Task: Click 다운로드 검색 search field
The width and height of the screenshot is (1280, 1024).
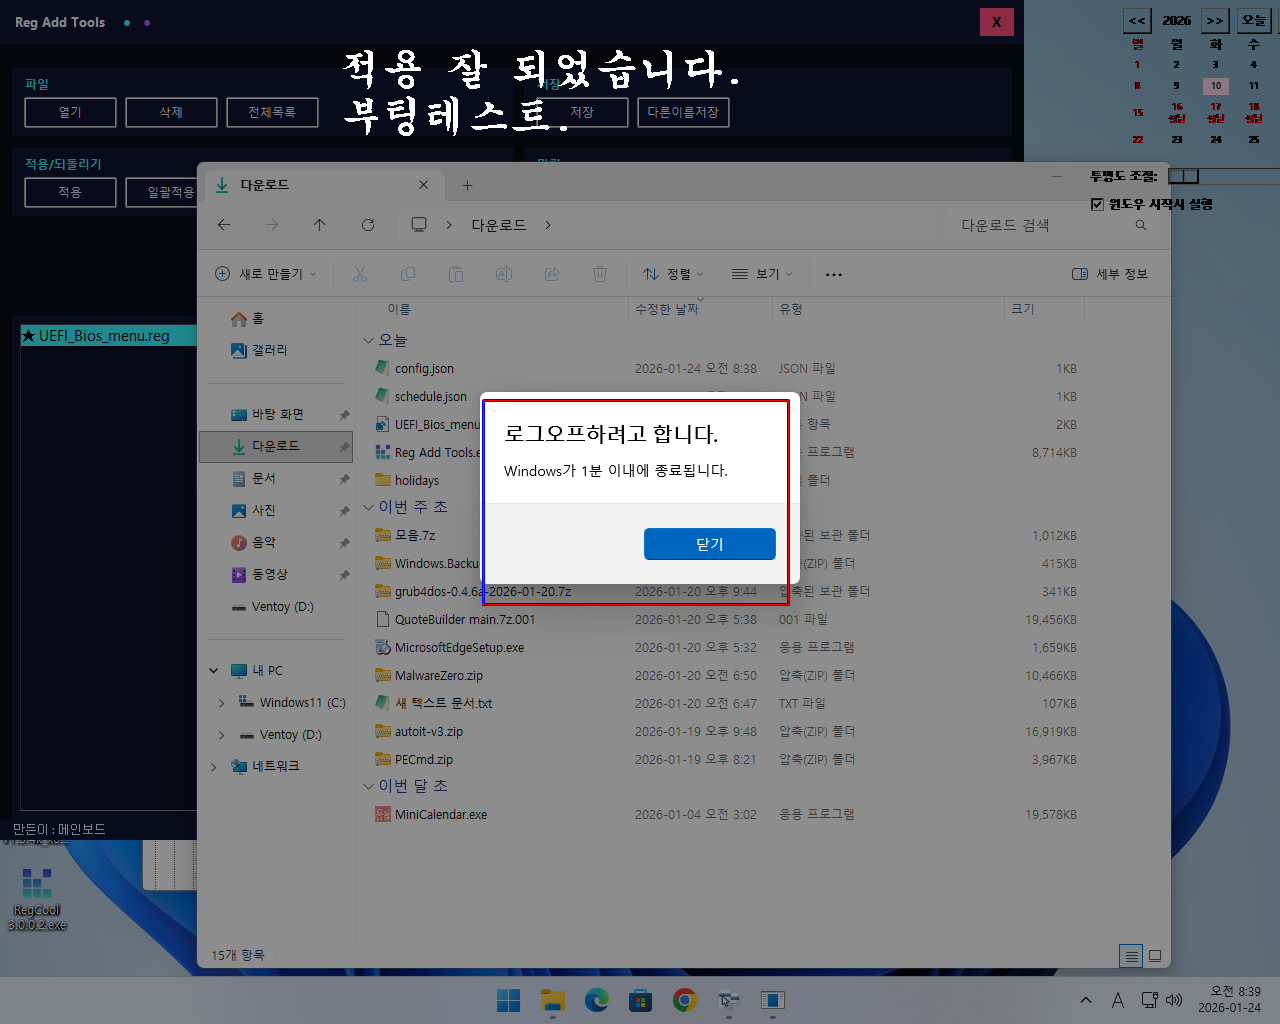Action: tap(1052, 225)
